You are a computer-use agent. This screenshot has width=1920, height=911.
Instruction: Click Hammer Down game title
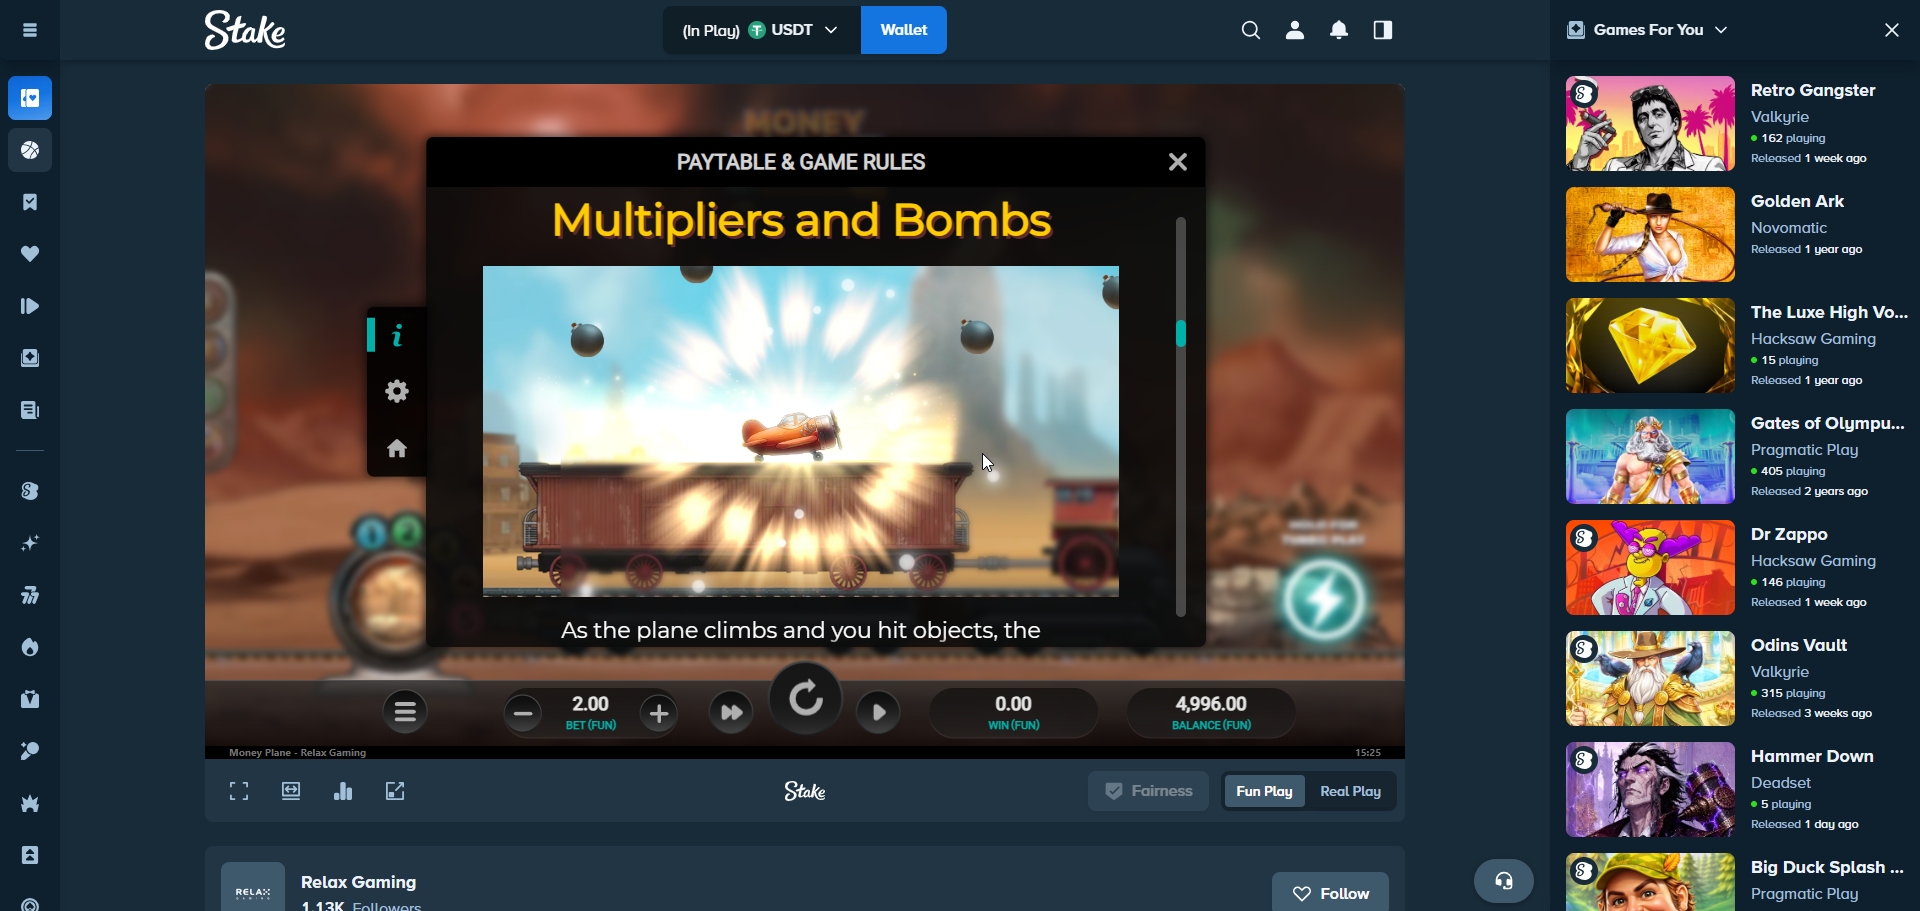1812,756
